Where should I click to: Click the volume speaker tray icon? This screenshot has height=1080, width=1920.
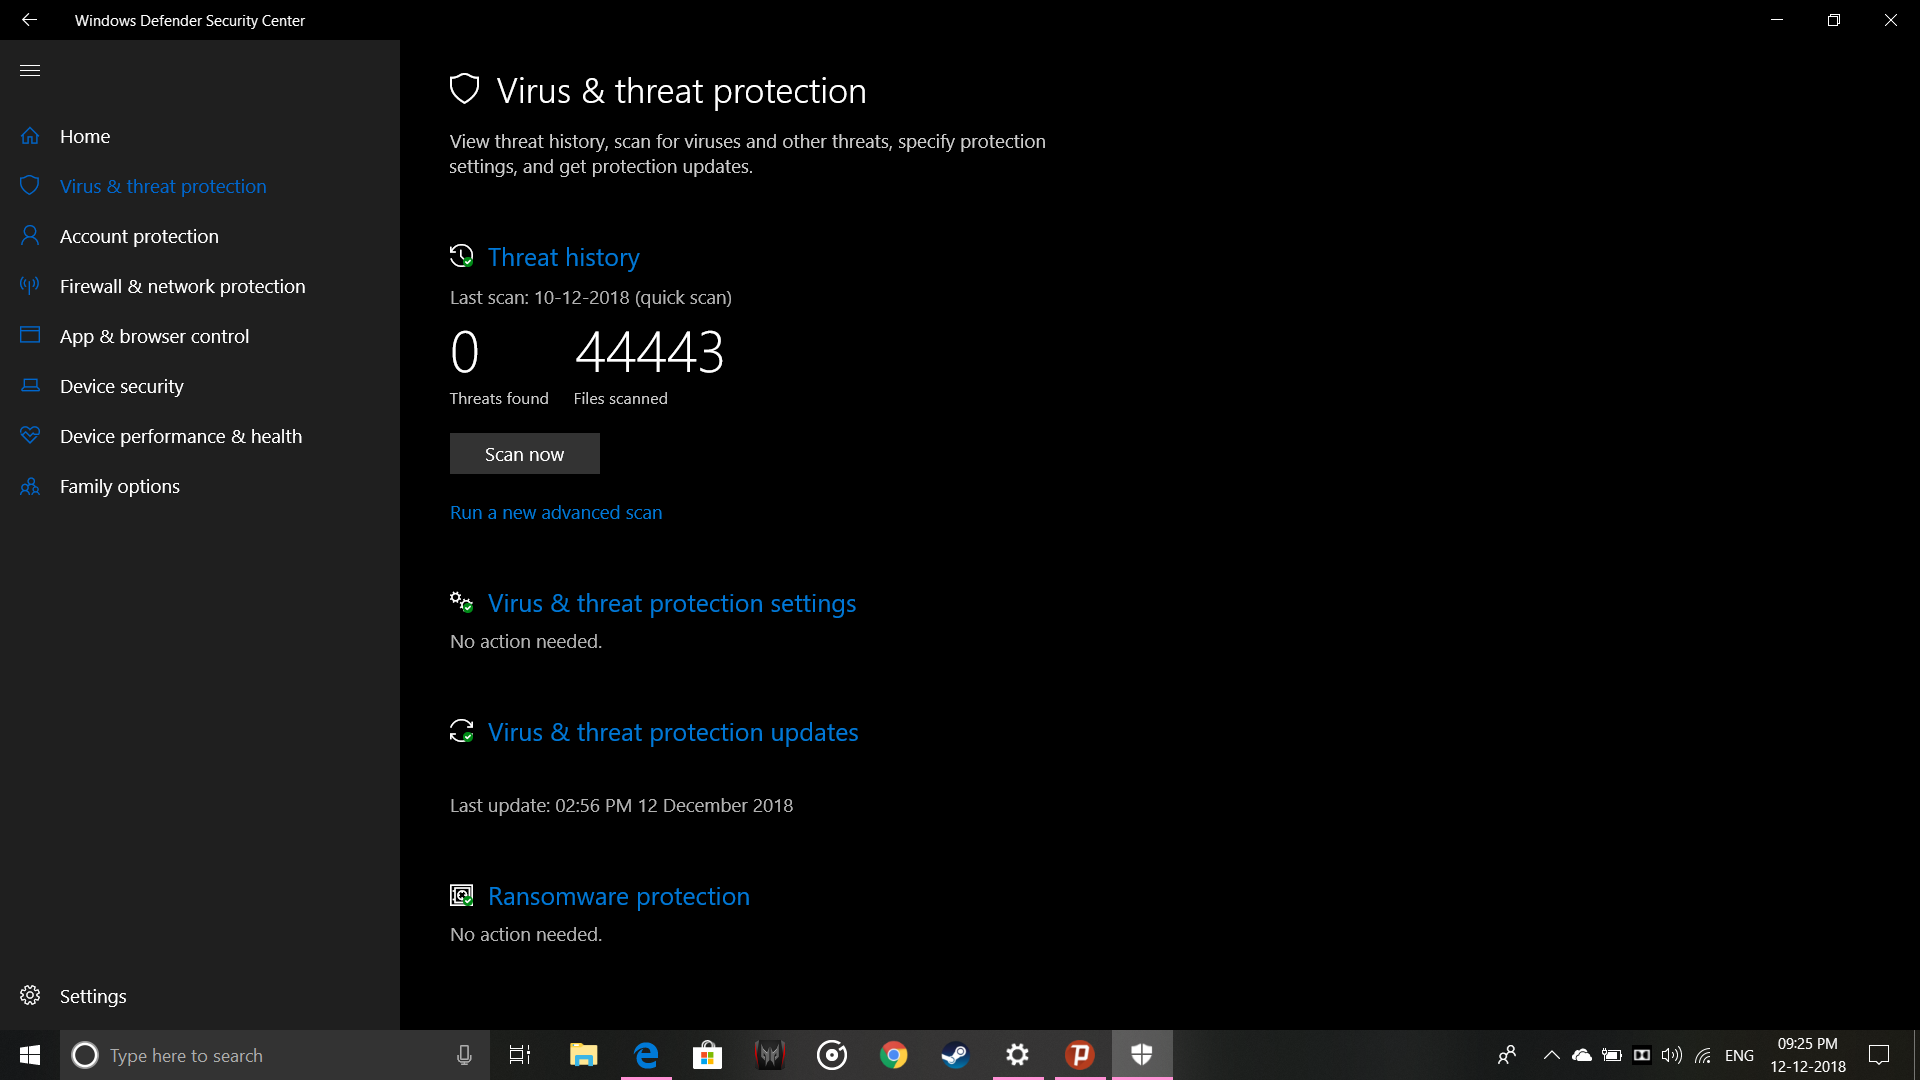1672,1055
